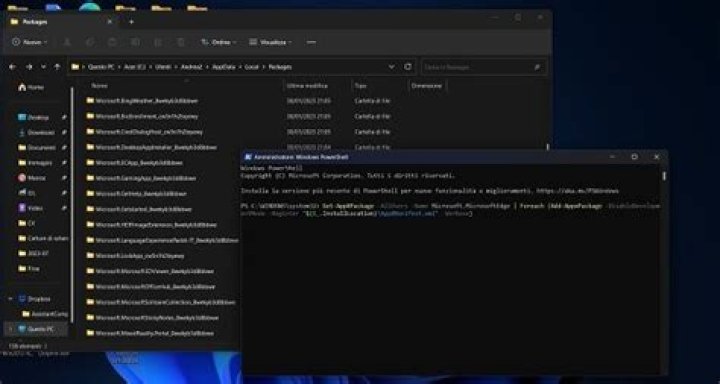Viewport: 720px width, 384px height.
Task: Select the Microsoft.MicrosoftSolitaireCollection folder
Action: (161, 302)
